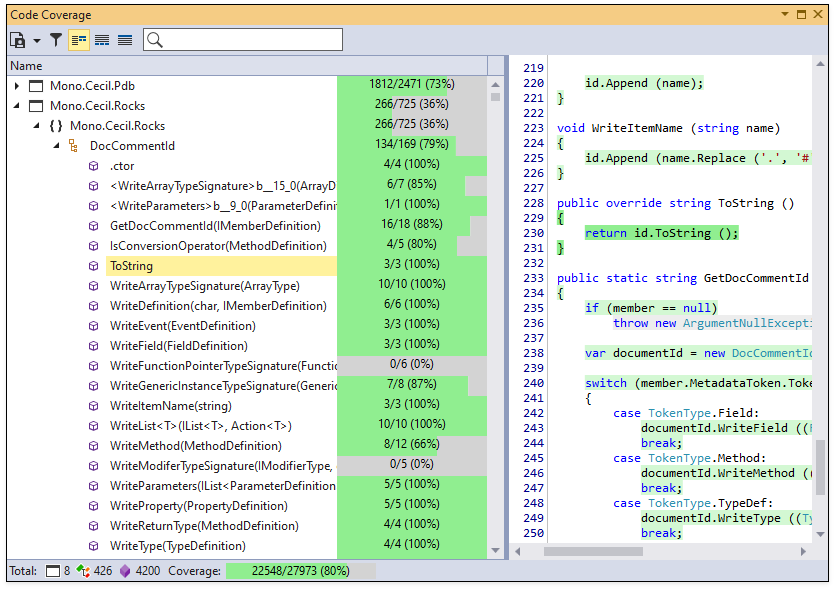The height and width of the screenshot is (590, 835).
Task: Click the method icon beside GetDocCommentId(IMemberDefinition)
Action: (94, 226)
